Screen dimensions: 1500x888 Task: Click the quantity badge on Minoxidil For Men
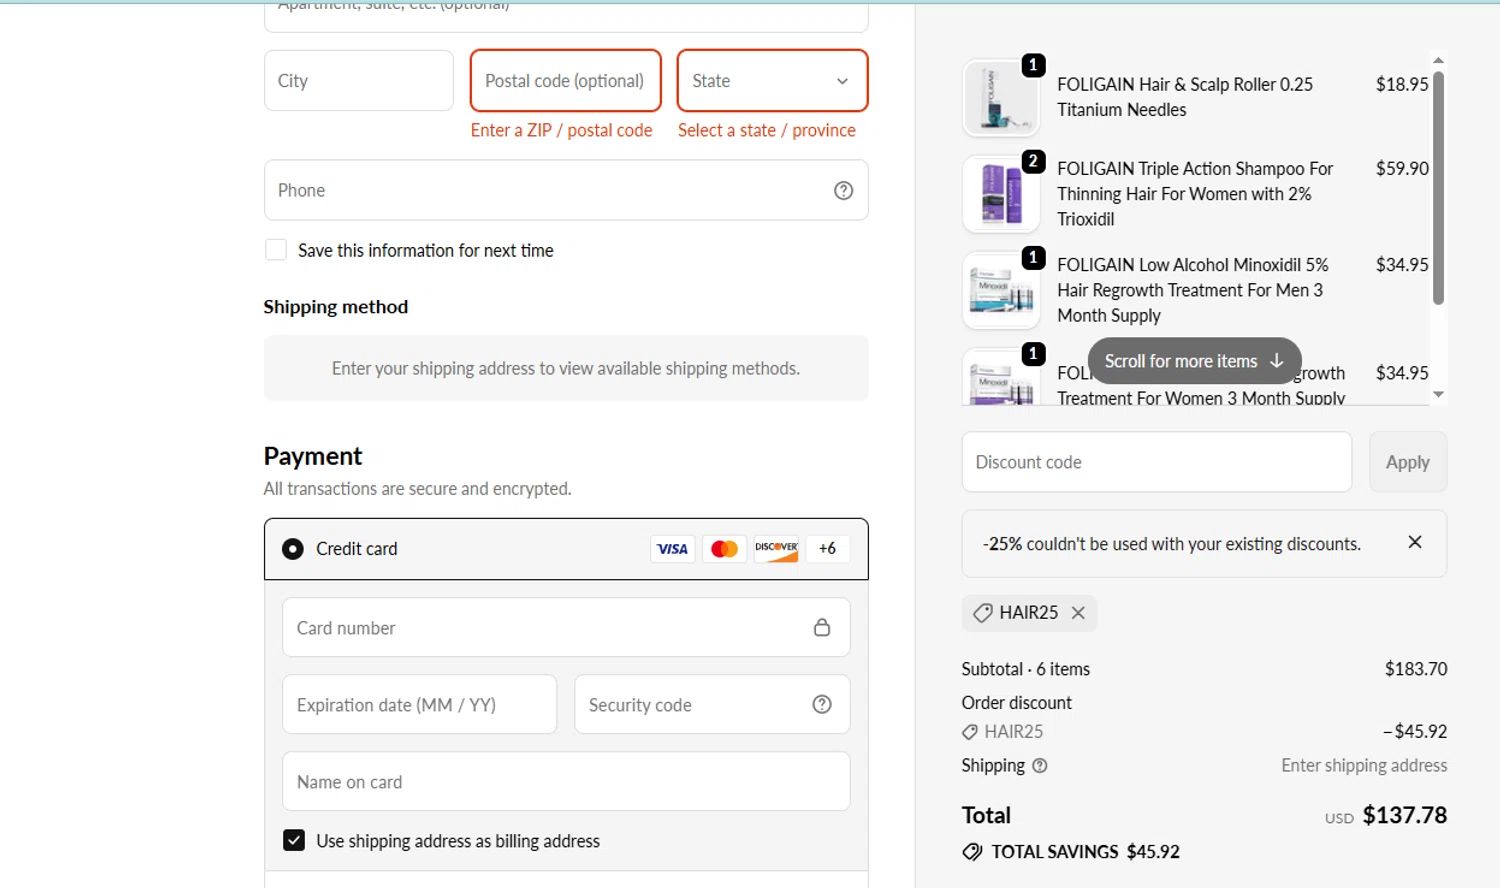click(1033, 258)
